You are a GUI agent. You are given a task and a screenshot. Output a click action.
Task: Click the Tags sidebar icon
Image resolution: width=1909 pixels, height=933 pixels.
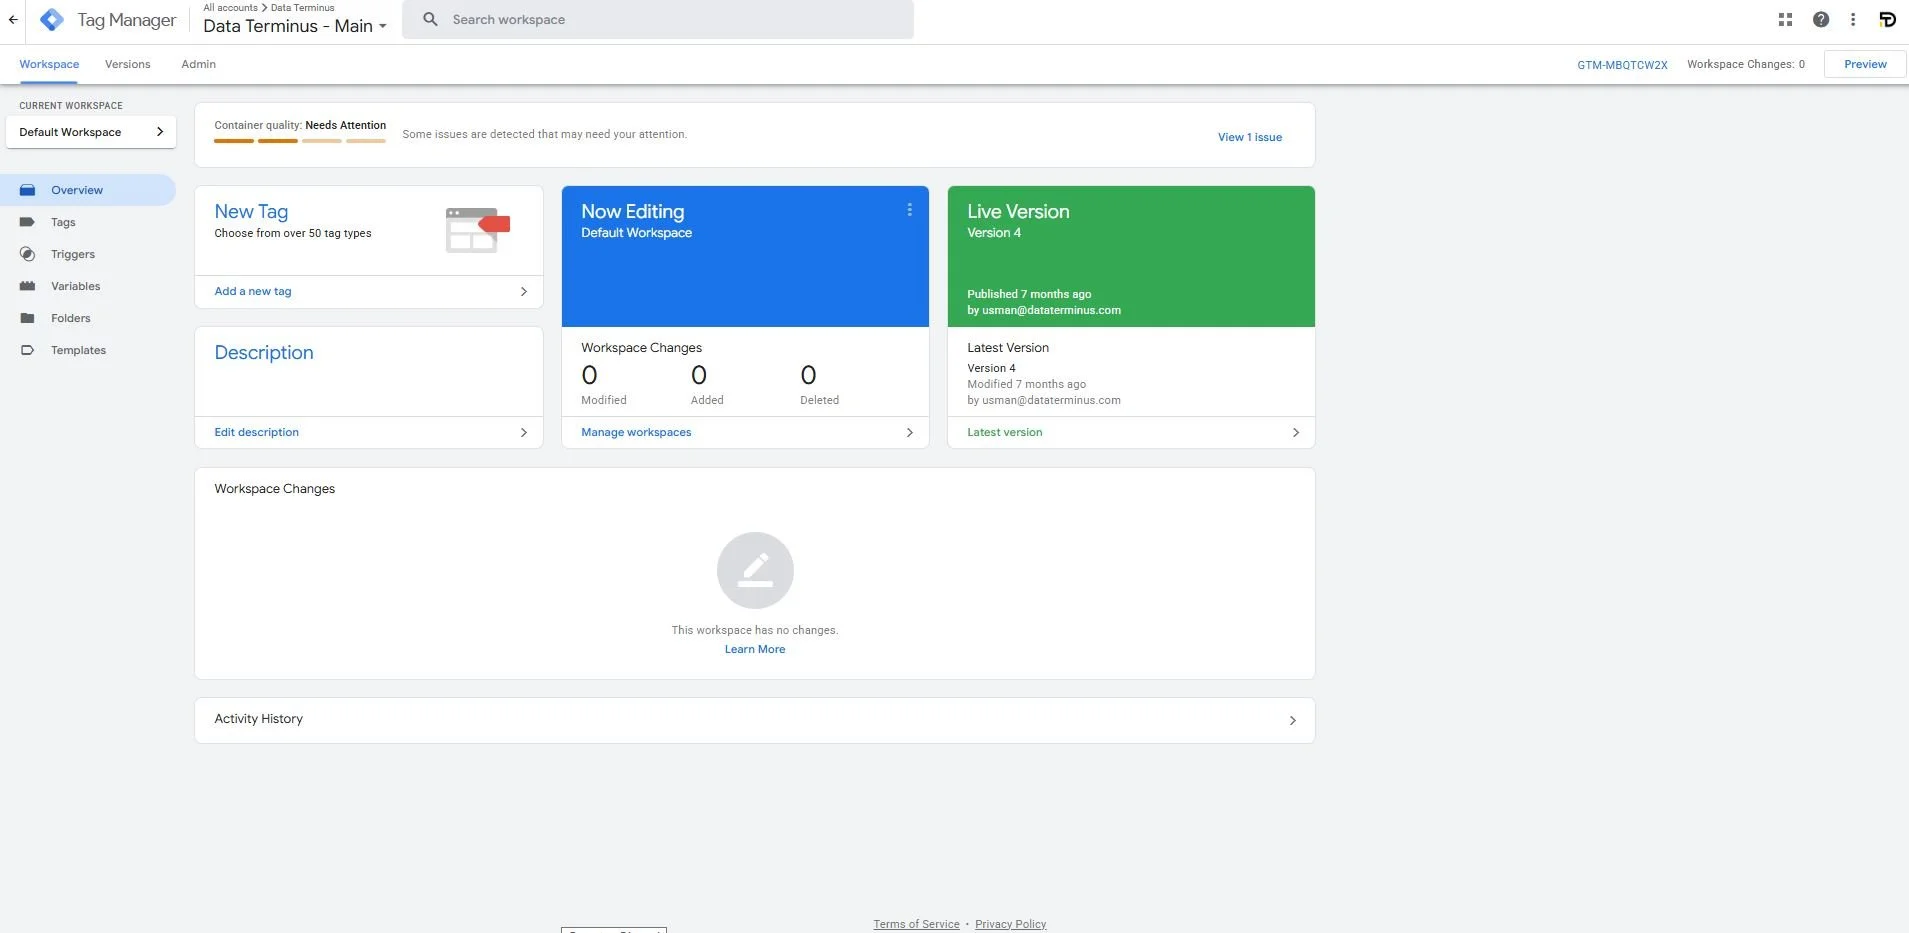(x=28, y=222)
